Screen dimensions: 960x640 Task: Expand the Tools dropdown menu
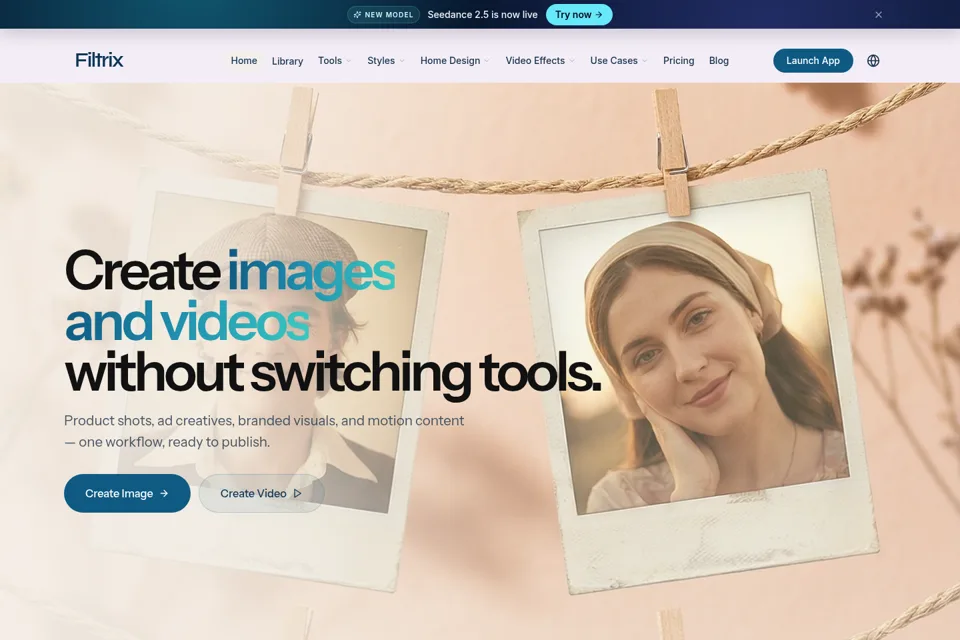(334, 61)
